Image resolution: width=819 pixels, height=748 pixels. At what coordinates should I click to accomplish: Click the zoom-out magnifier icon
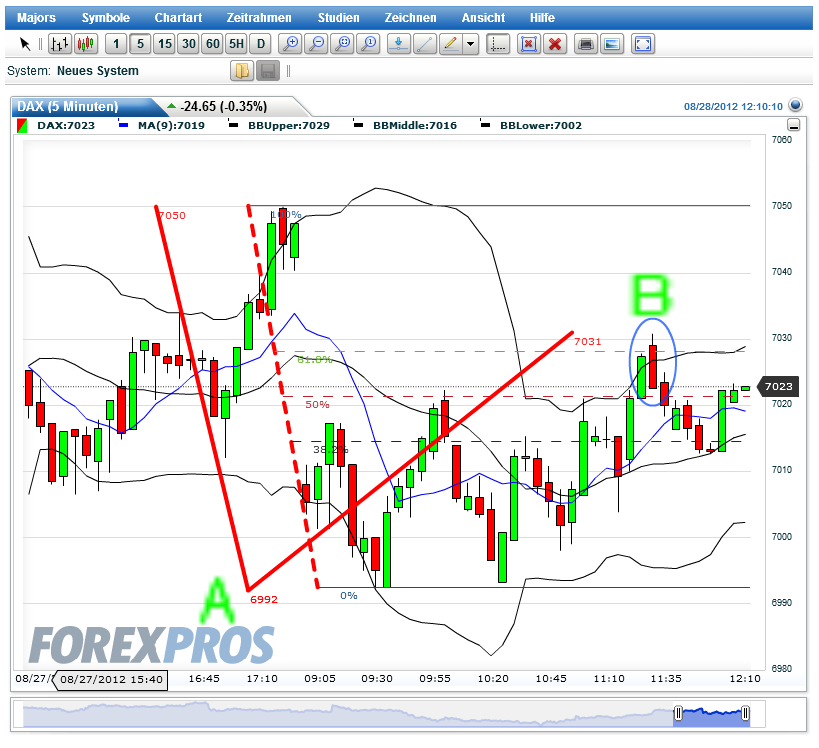tap(317, 44)
